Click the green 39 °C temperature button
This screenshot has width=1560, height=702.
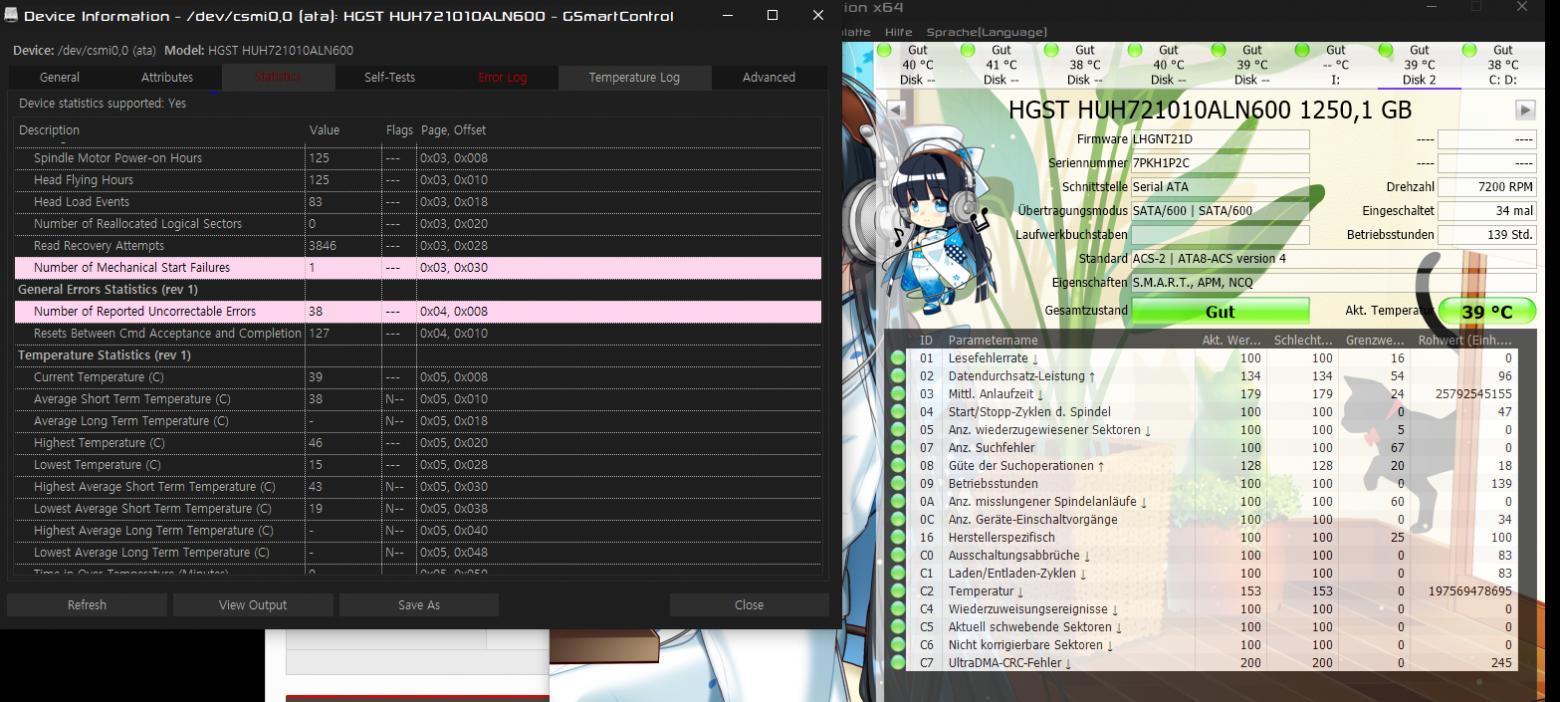pos(1487,311)
